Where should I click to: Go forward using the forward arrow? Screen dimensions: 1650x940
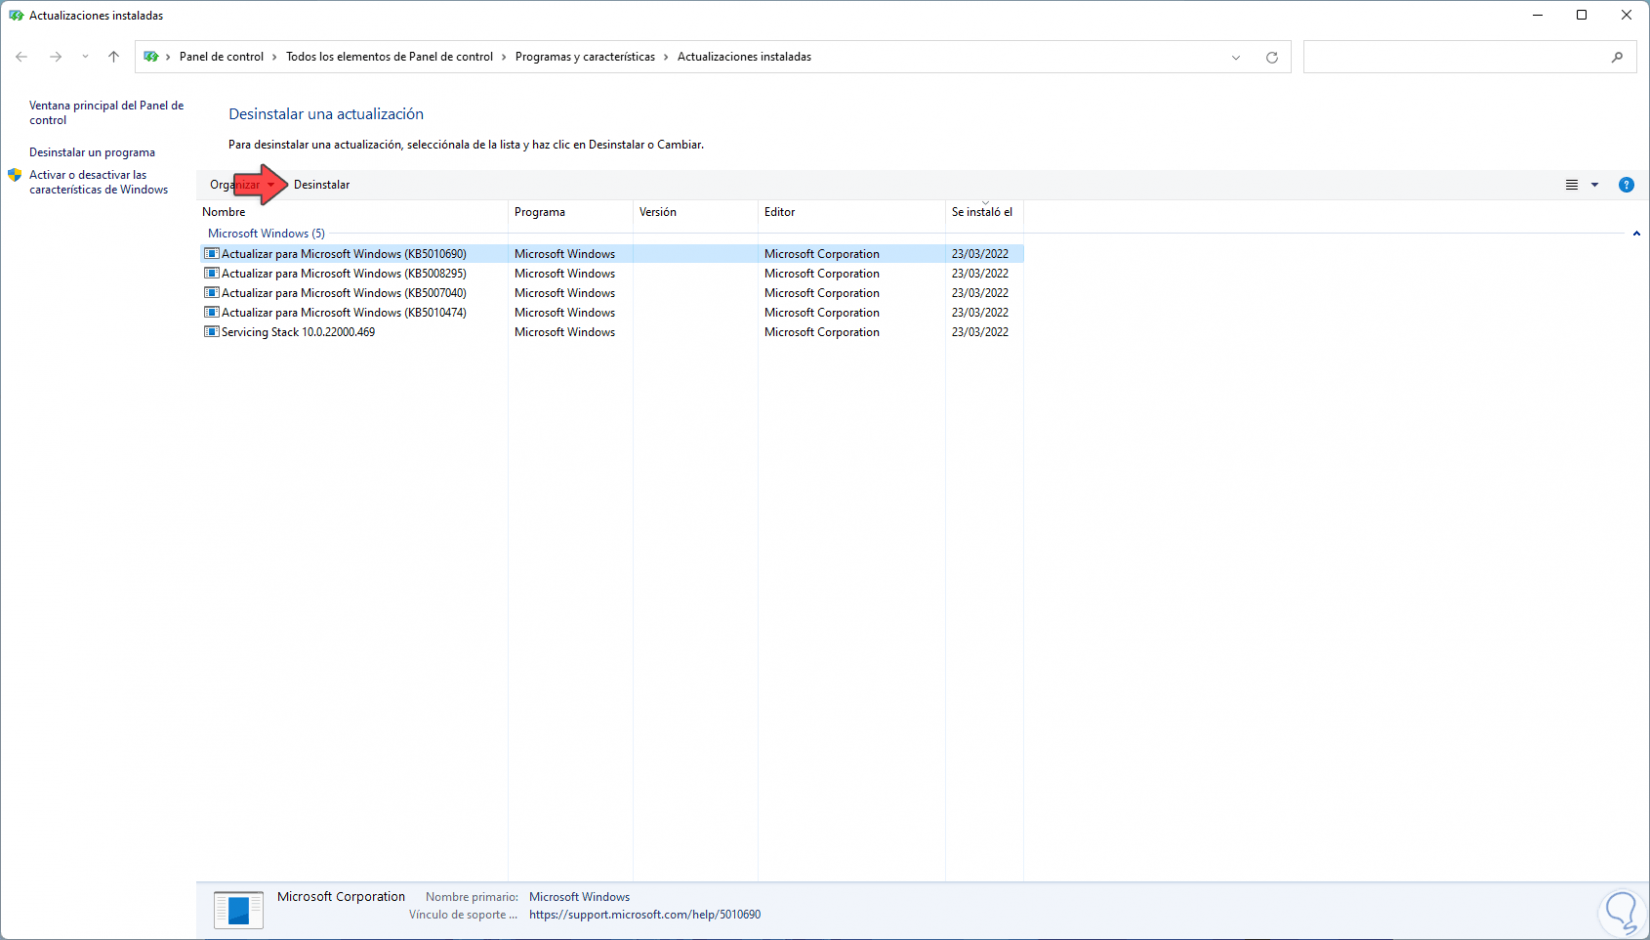[56, 57]
